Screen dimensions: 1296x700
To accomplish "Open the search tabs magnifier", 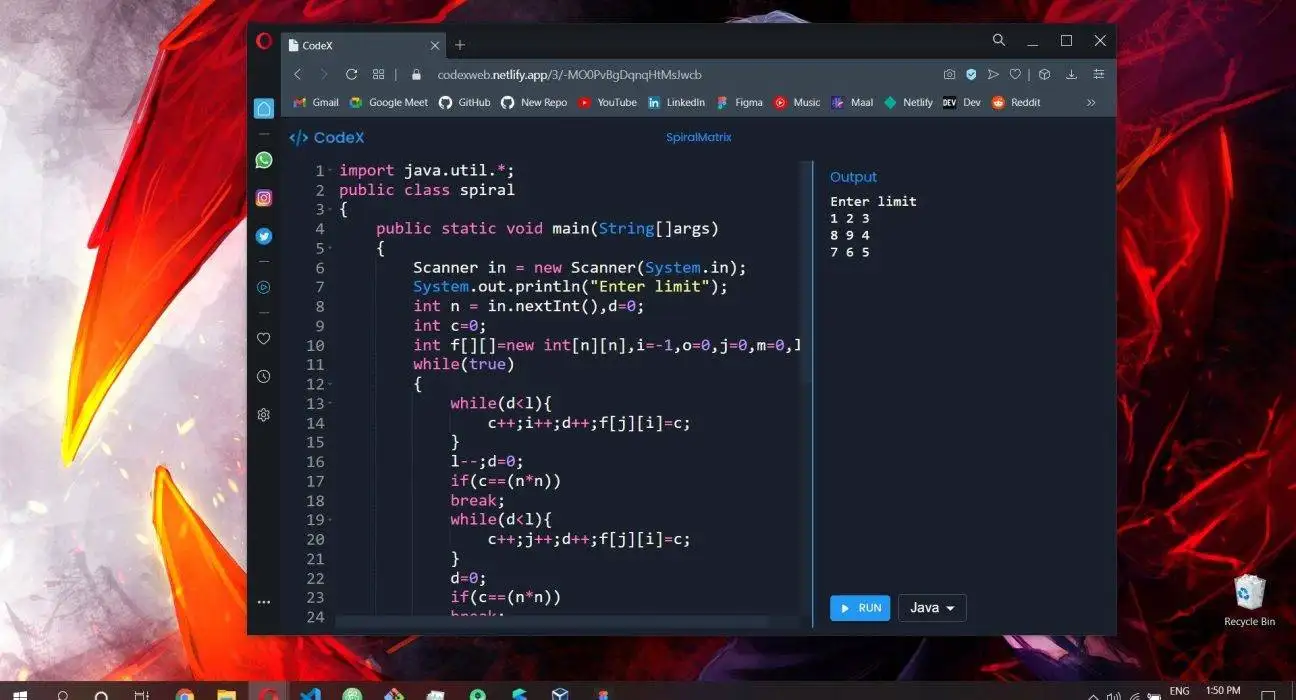I will [x=999, y=40].
